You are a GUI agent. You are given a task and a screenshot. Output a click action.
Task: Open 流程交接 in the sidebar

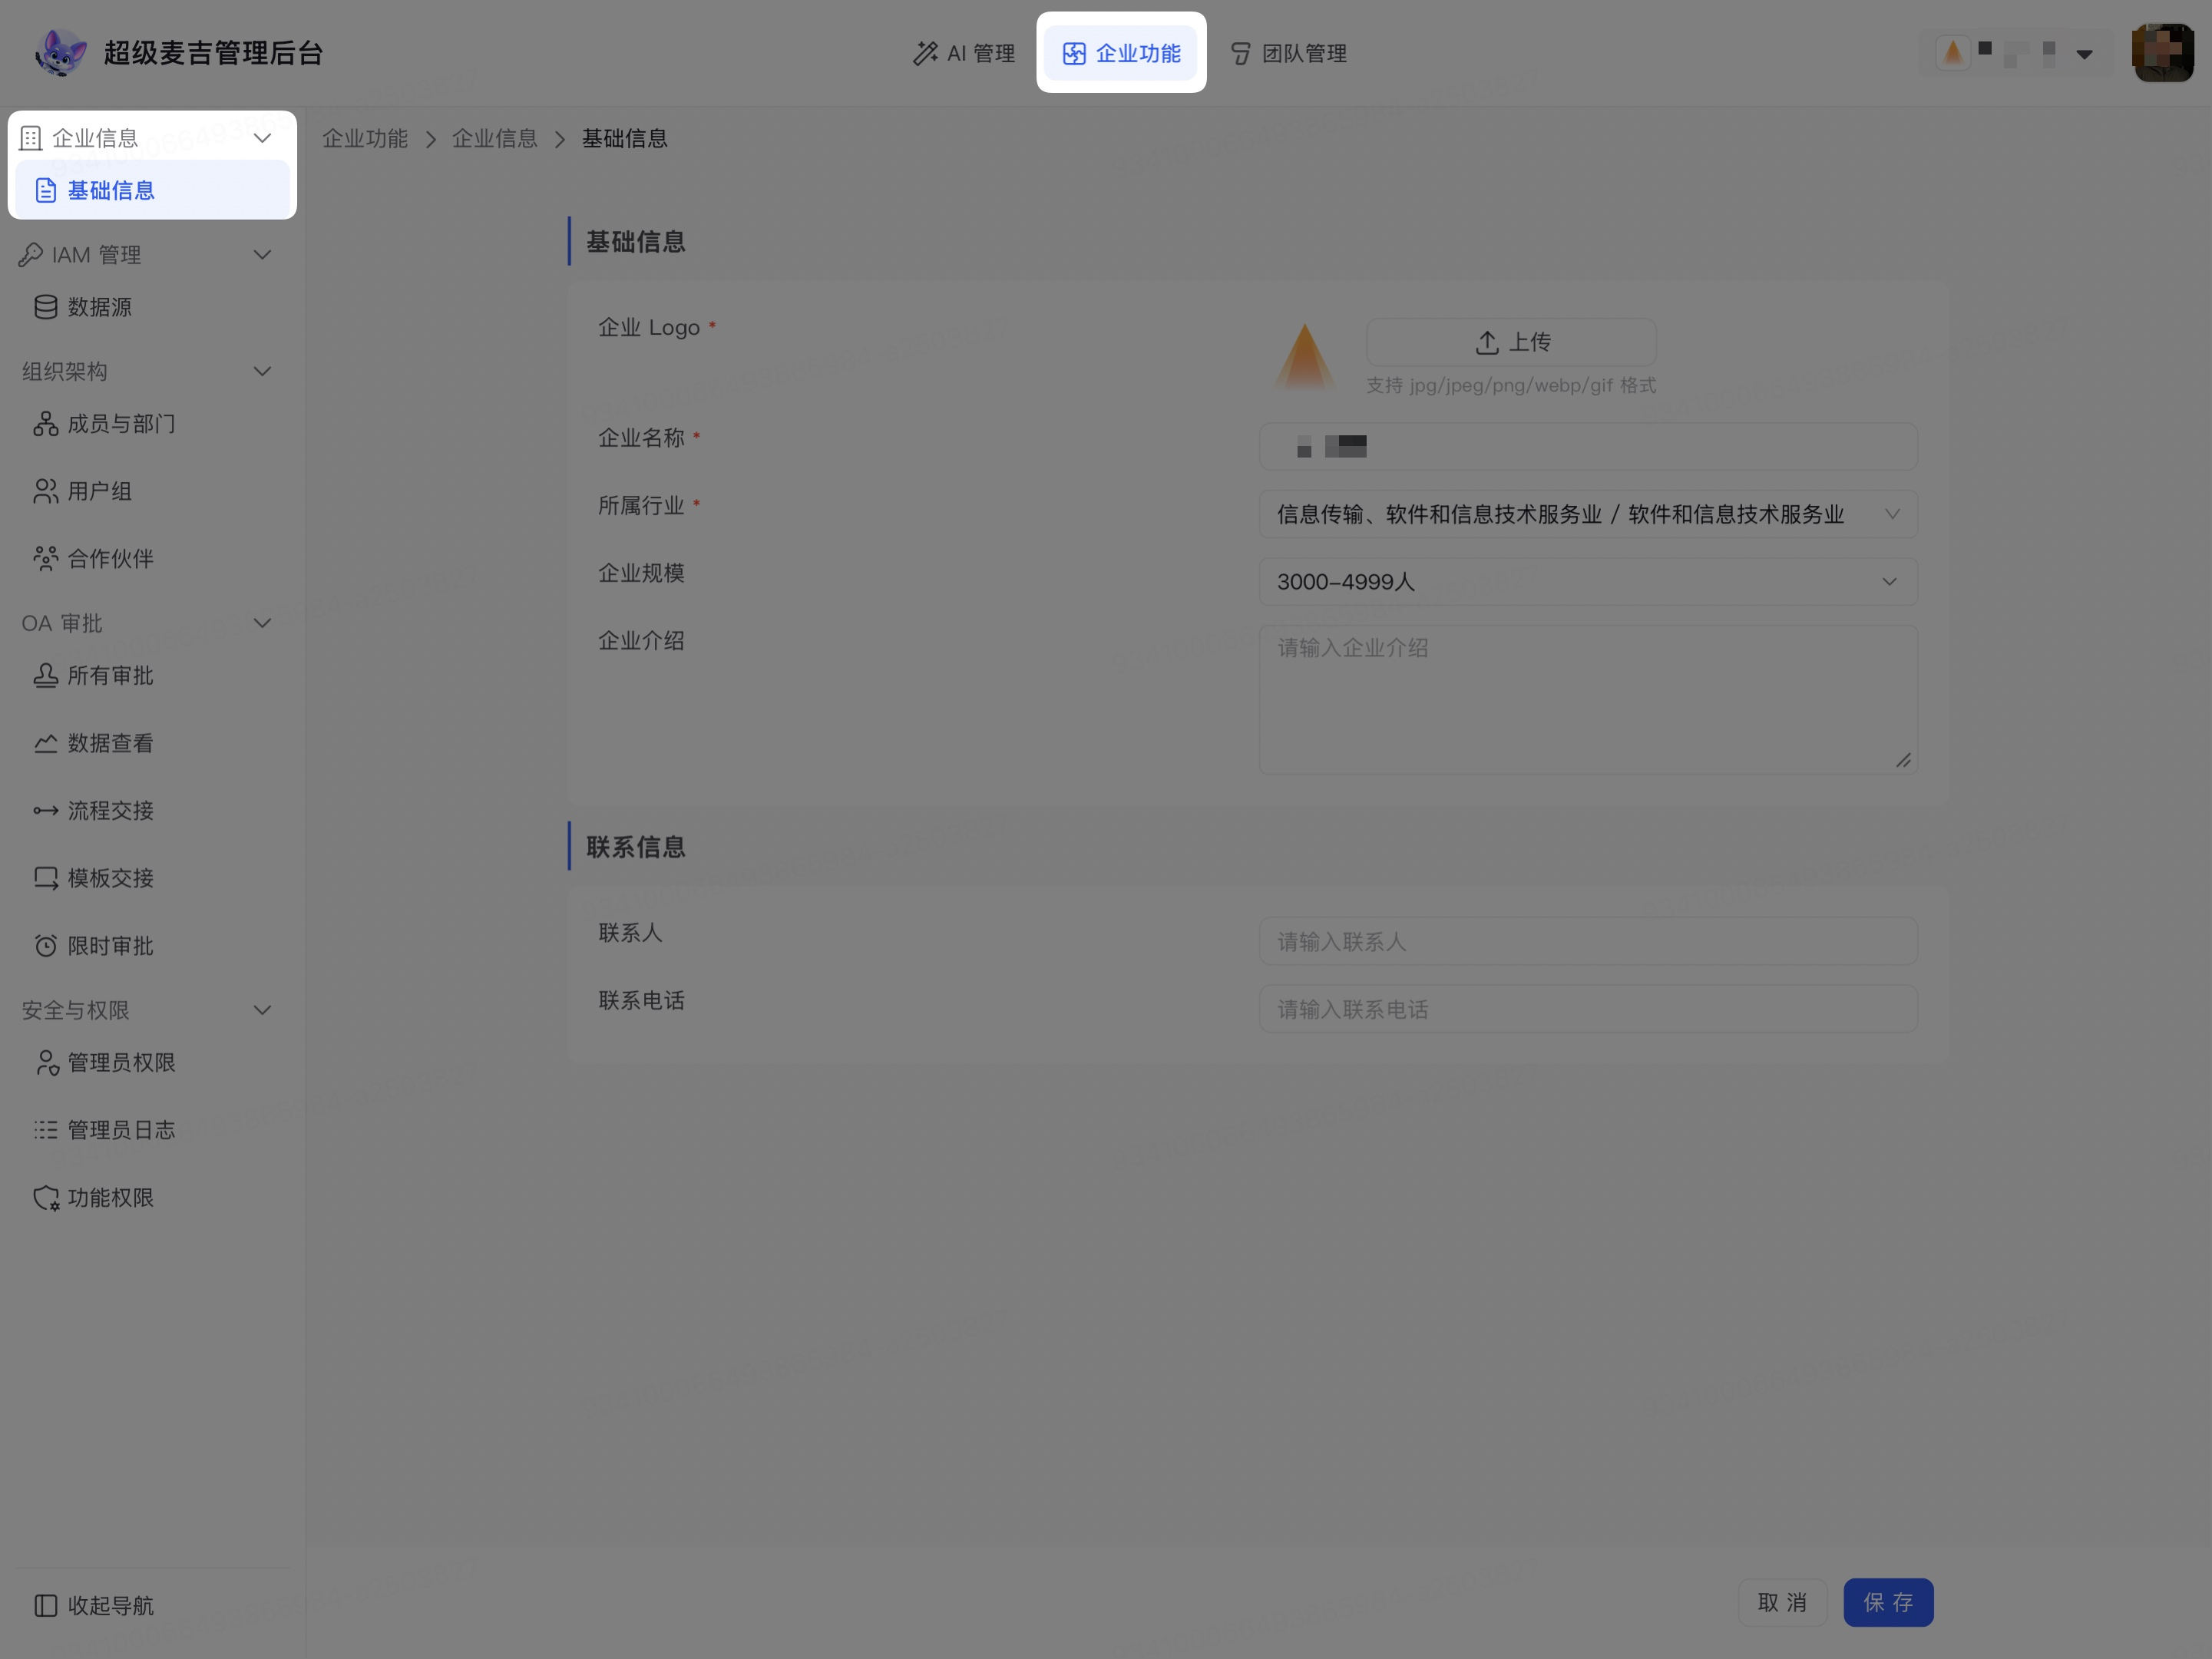(x=152, y=811)
